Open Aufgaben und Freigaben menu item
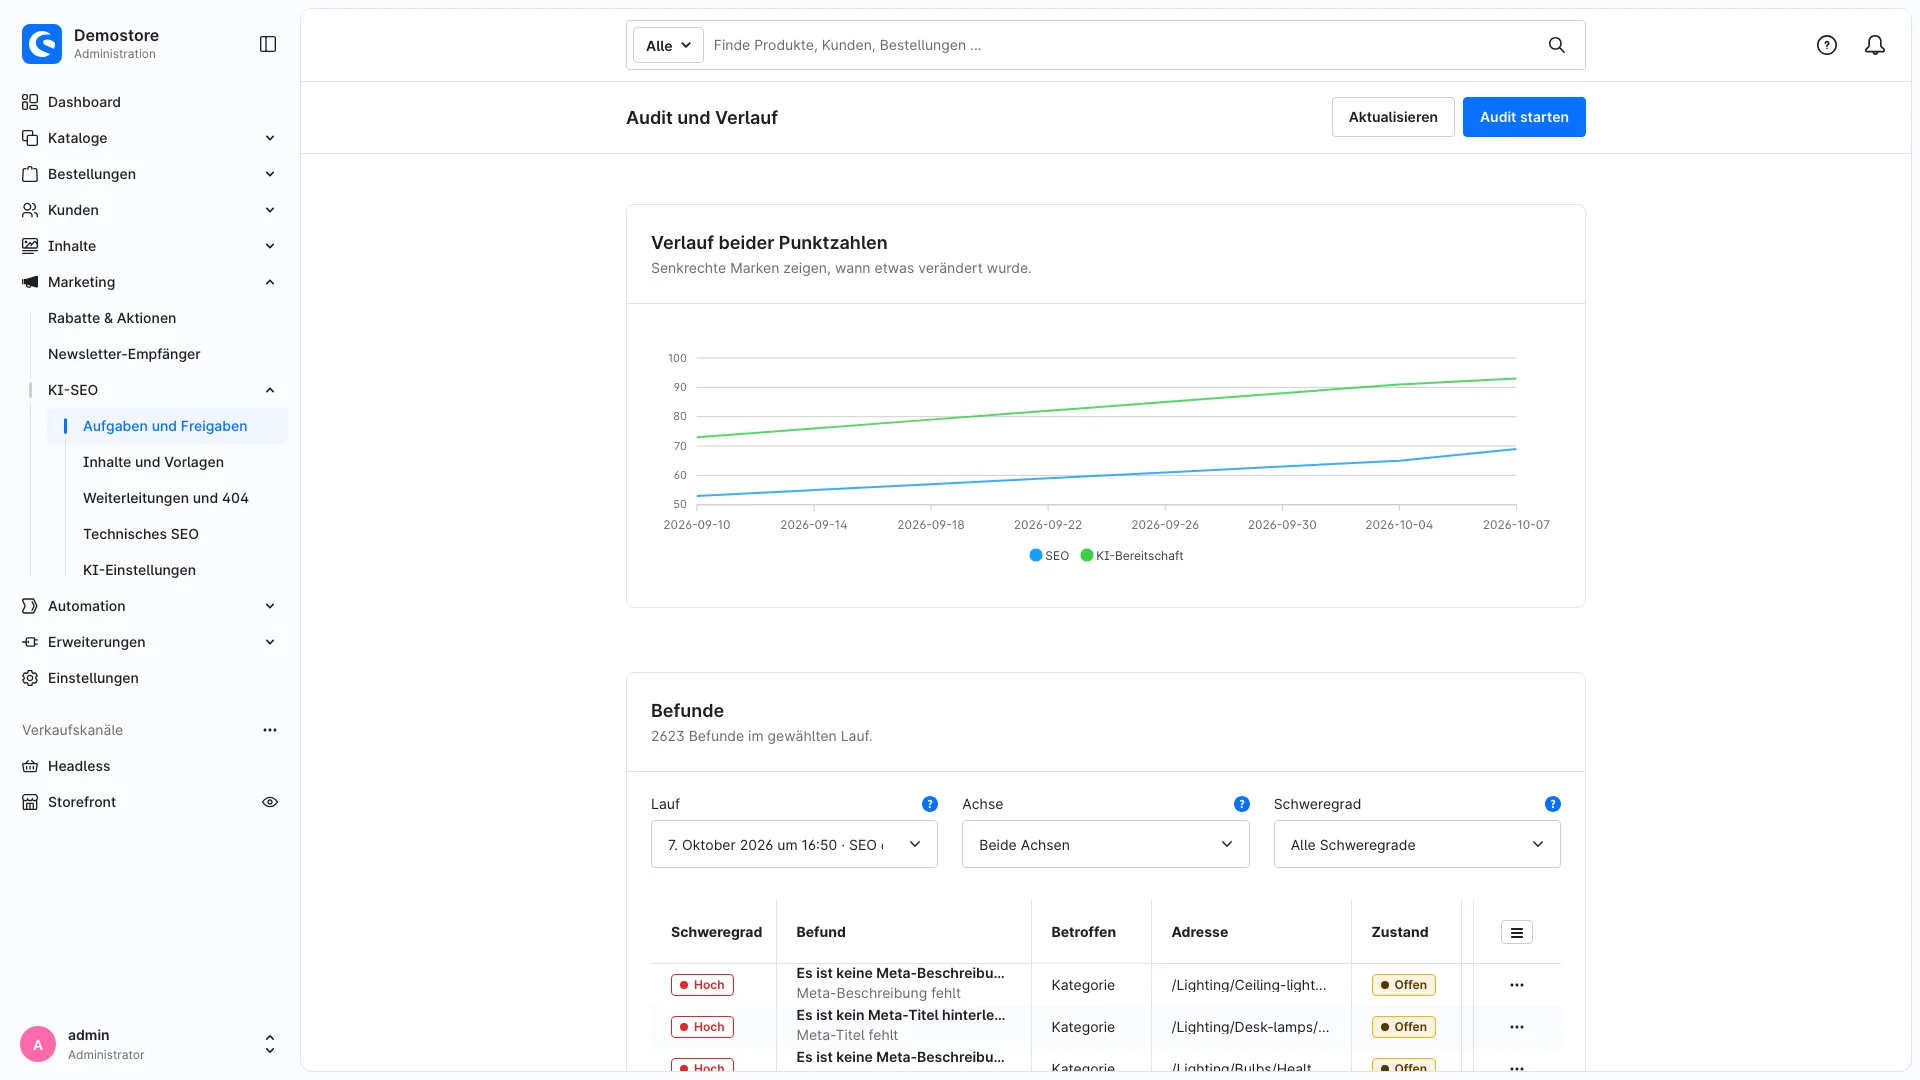 [x=167, y=426]
